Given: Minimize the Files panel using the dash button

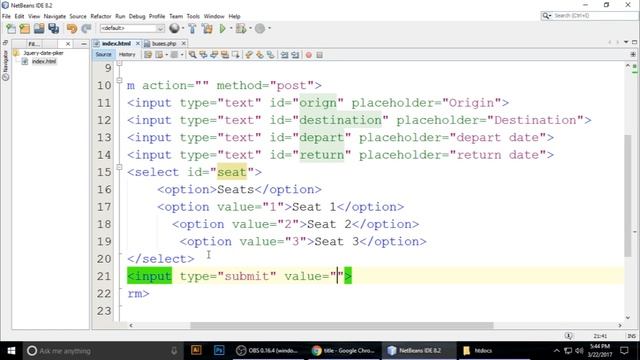Looking at the screenshot, I should (x=84, y=44).
